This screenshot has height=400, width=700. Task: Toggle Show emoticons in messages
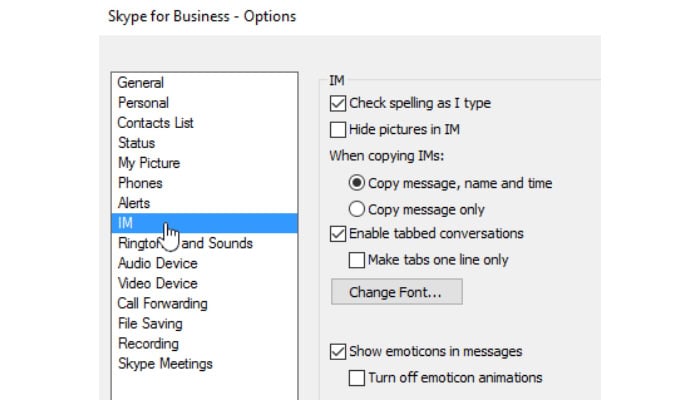coord(338,351)
